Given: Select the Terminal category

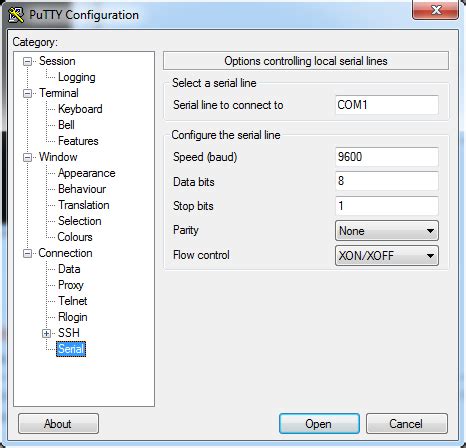Looking at the screenshot, I should pyautogui.click(x=59, y=93).
